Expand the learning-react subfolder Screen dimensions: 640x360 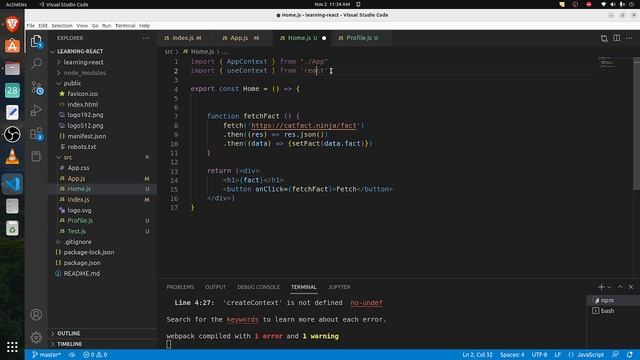(59, 62)
